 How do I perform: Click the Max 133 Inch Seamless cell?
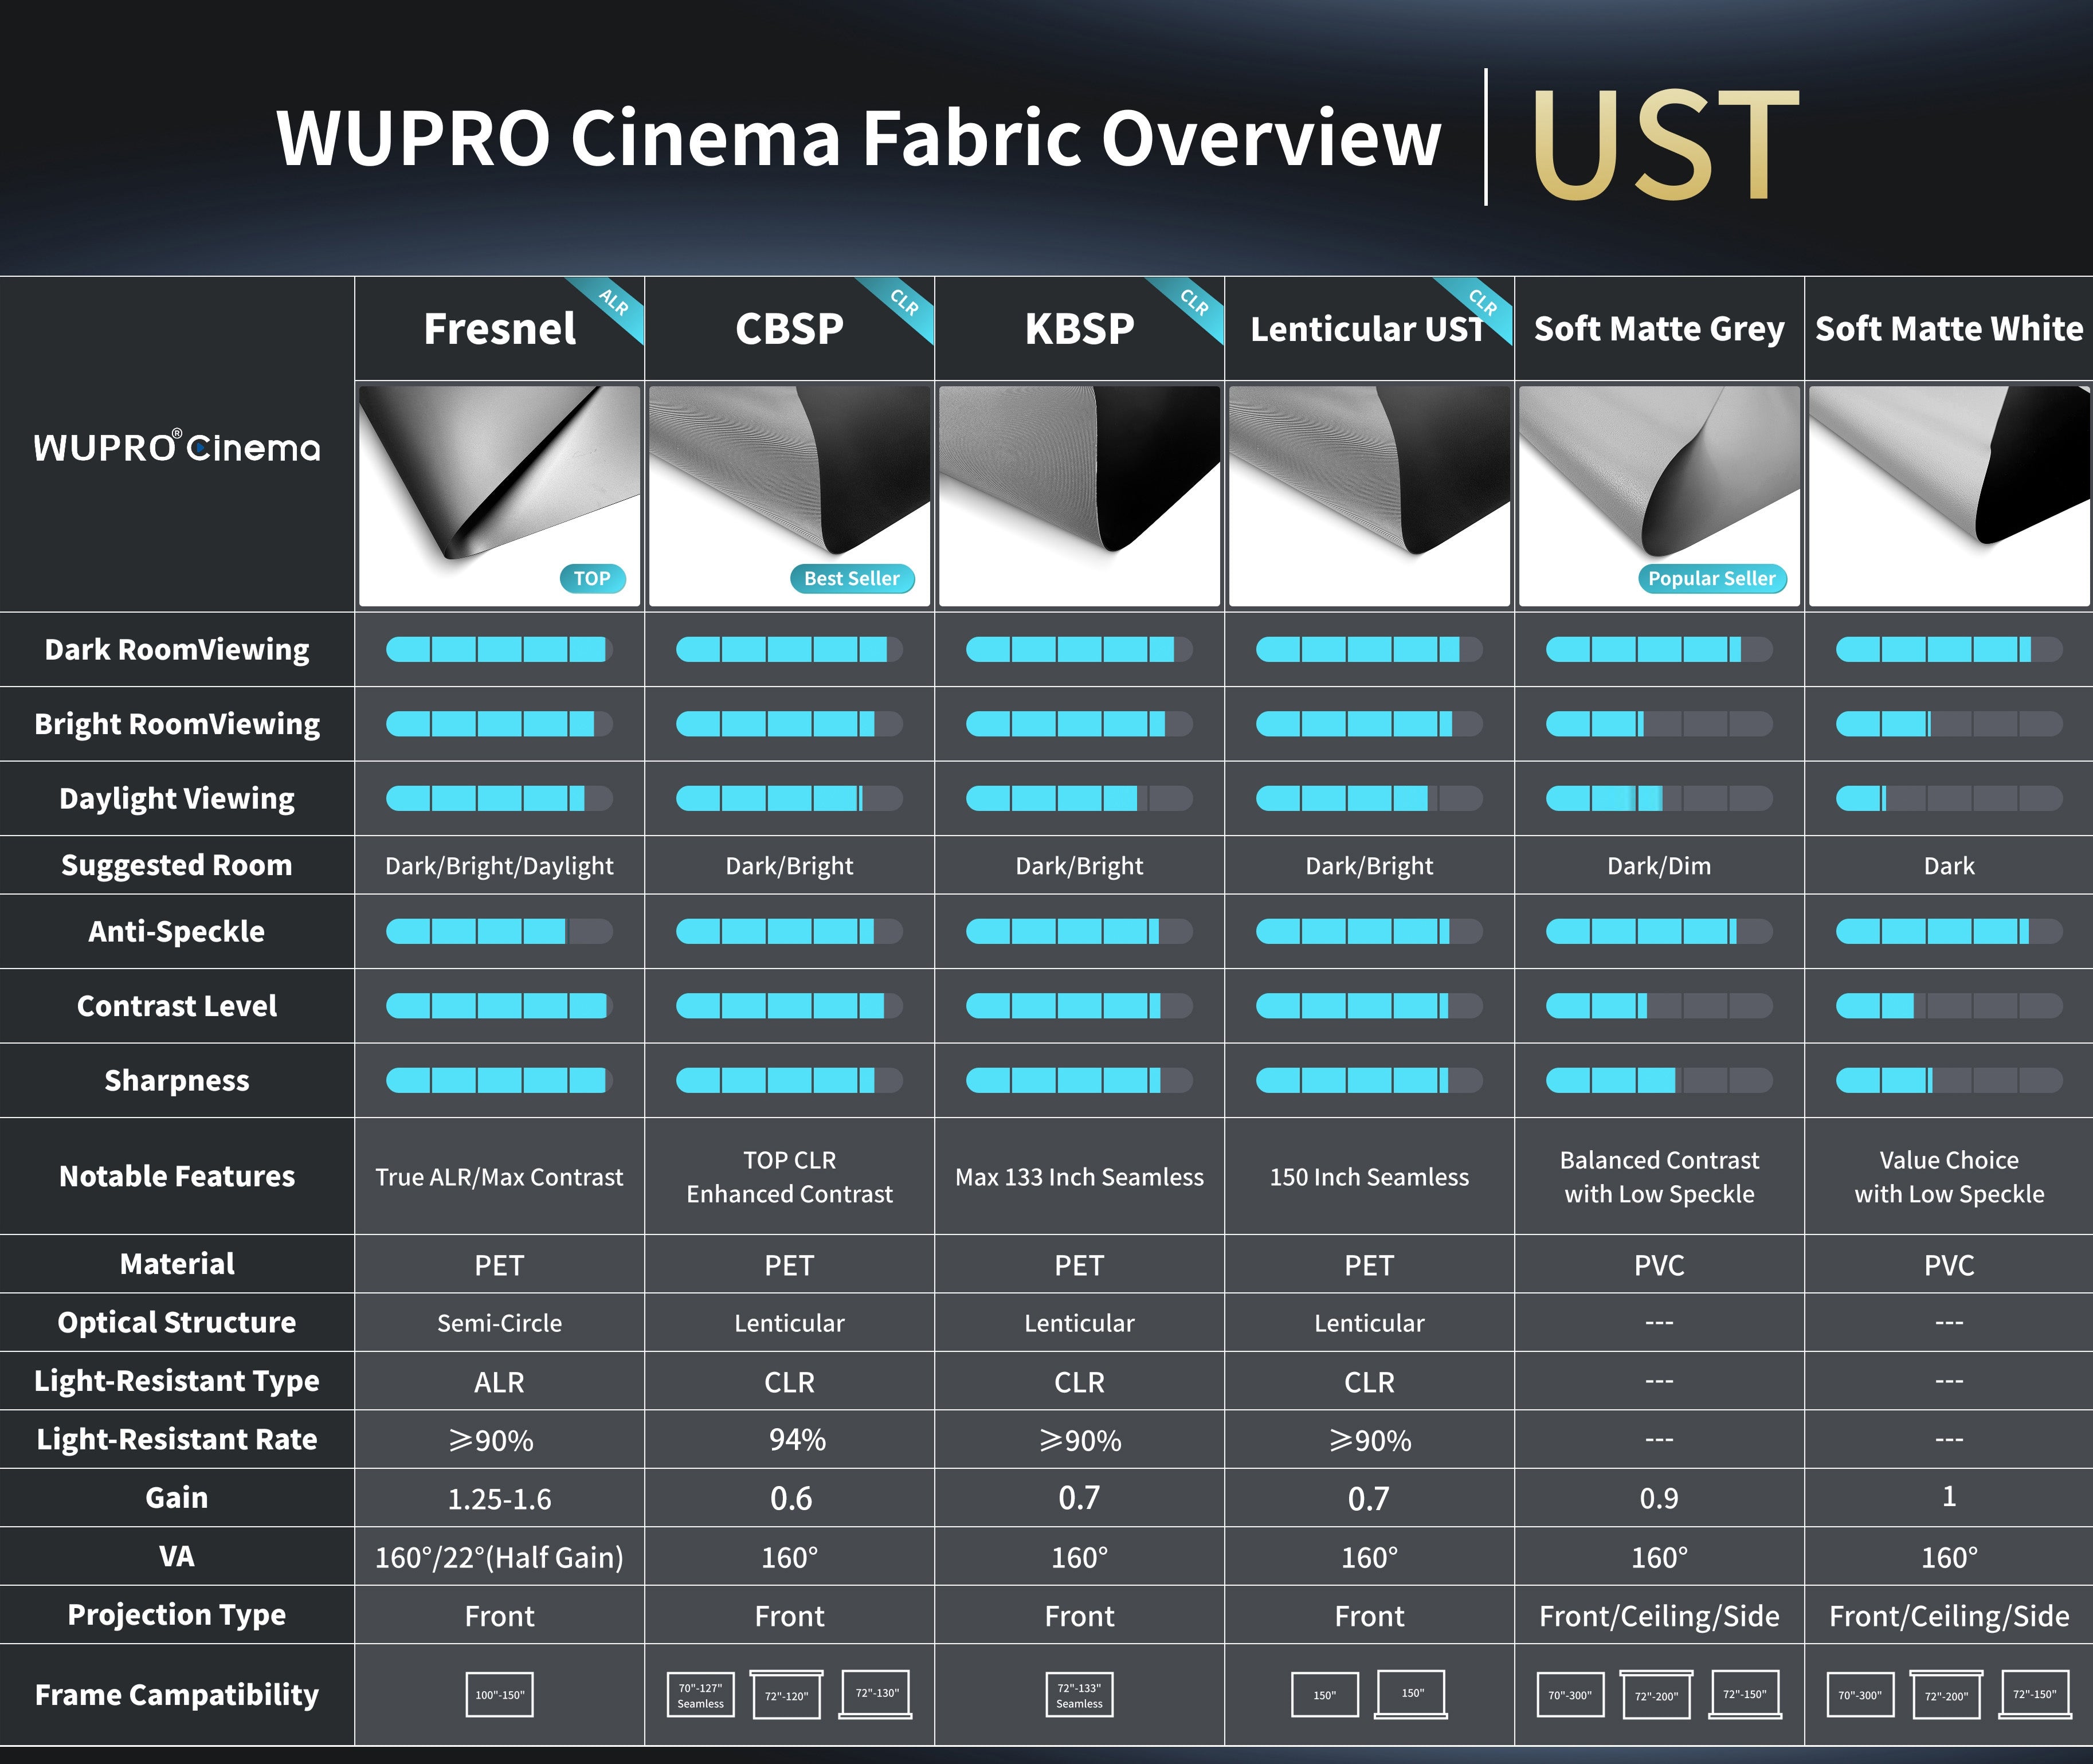pos(1079,1177)
